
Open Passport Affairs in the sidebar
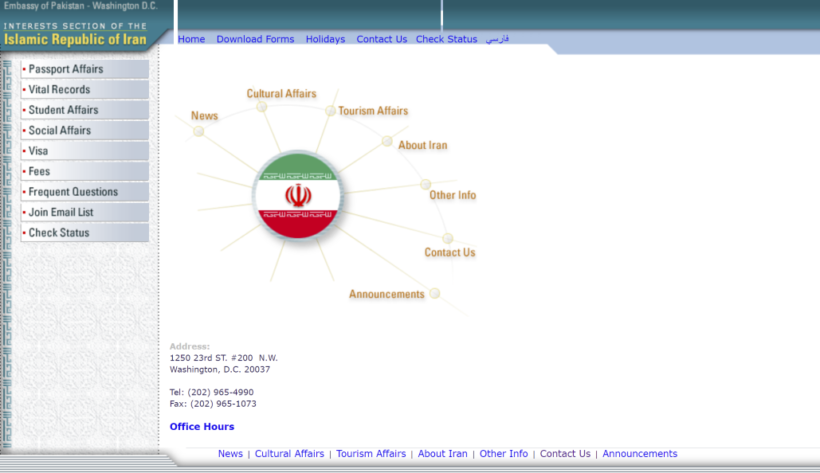[x=85, y=69]
